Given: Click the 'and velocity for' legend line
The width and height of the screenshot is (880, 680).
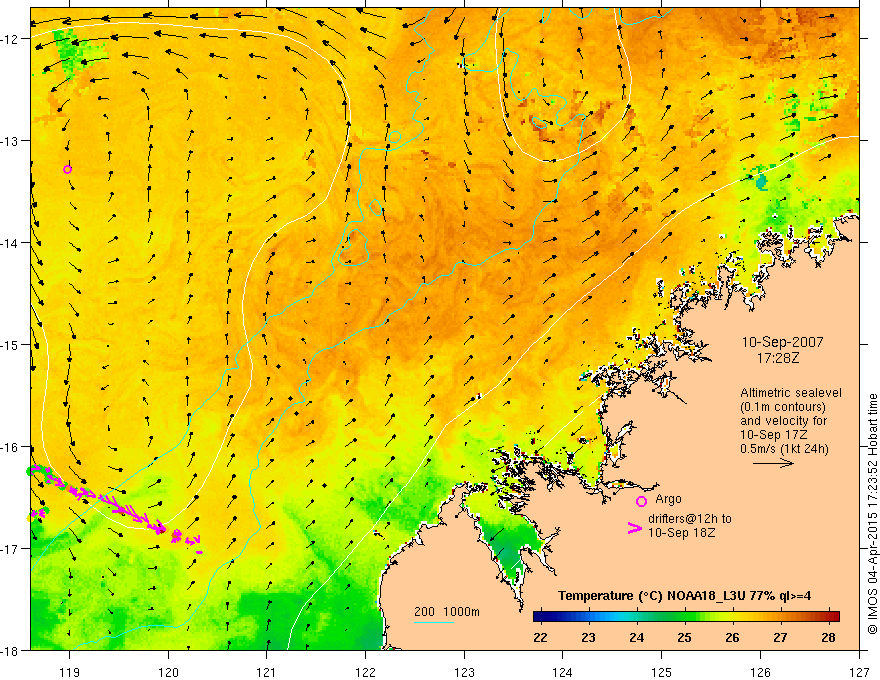Looking at the screenshot, I should coord(783,421).
